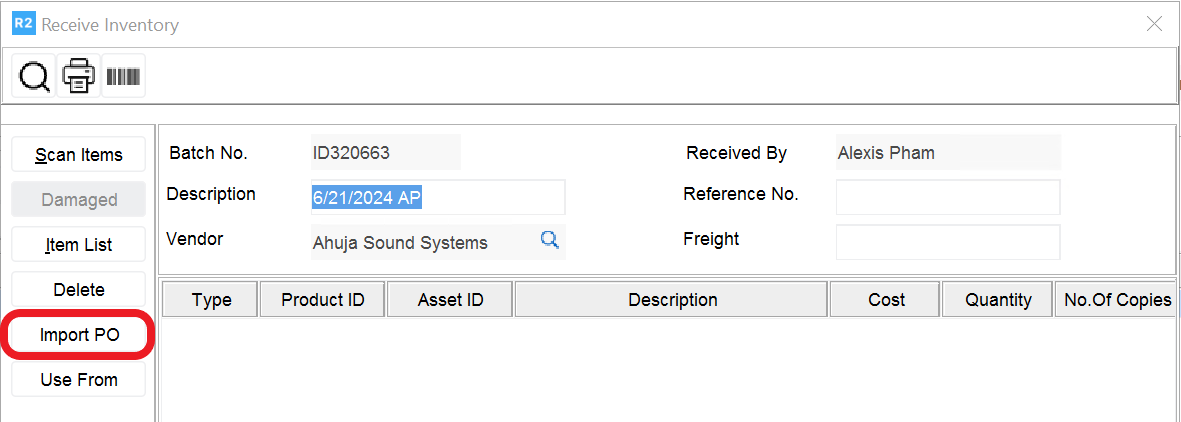Click the Delete button
This screenshot has height=422, width=1181.
79,290
